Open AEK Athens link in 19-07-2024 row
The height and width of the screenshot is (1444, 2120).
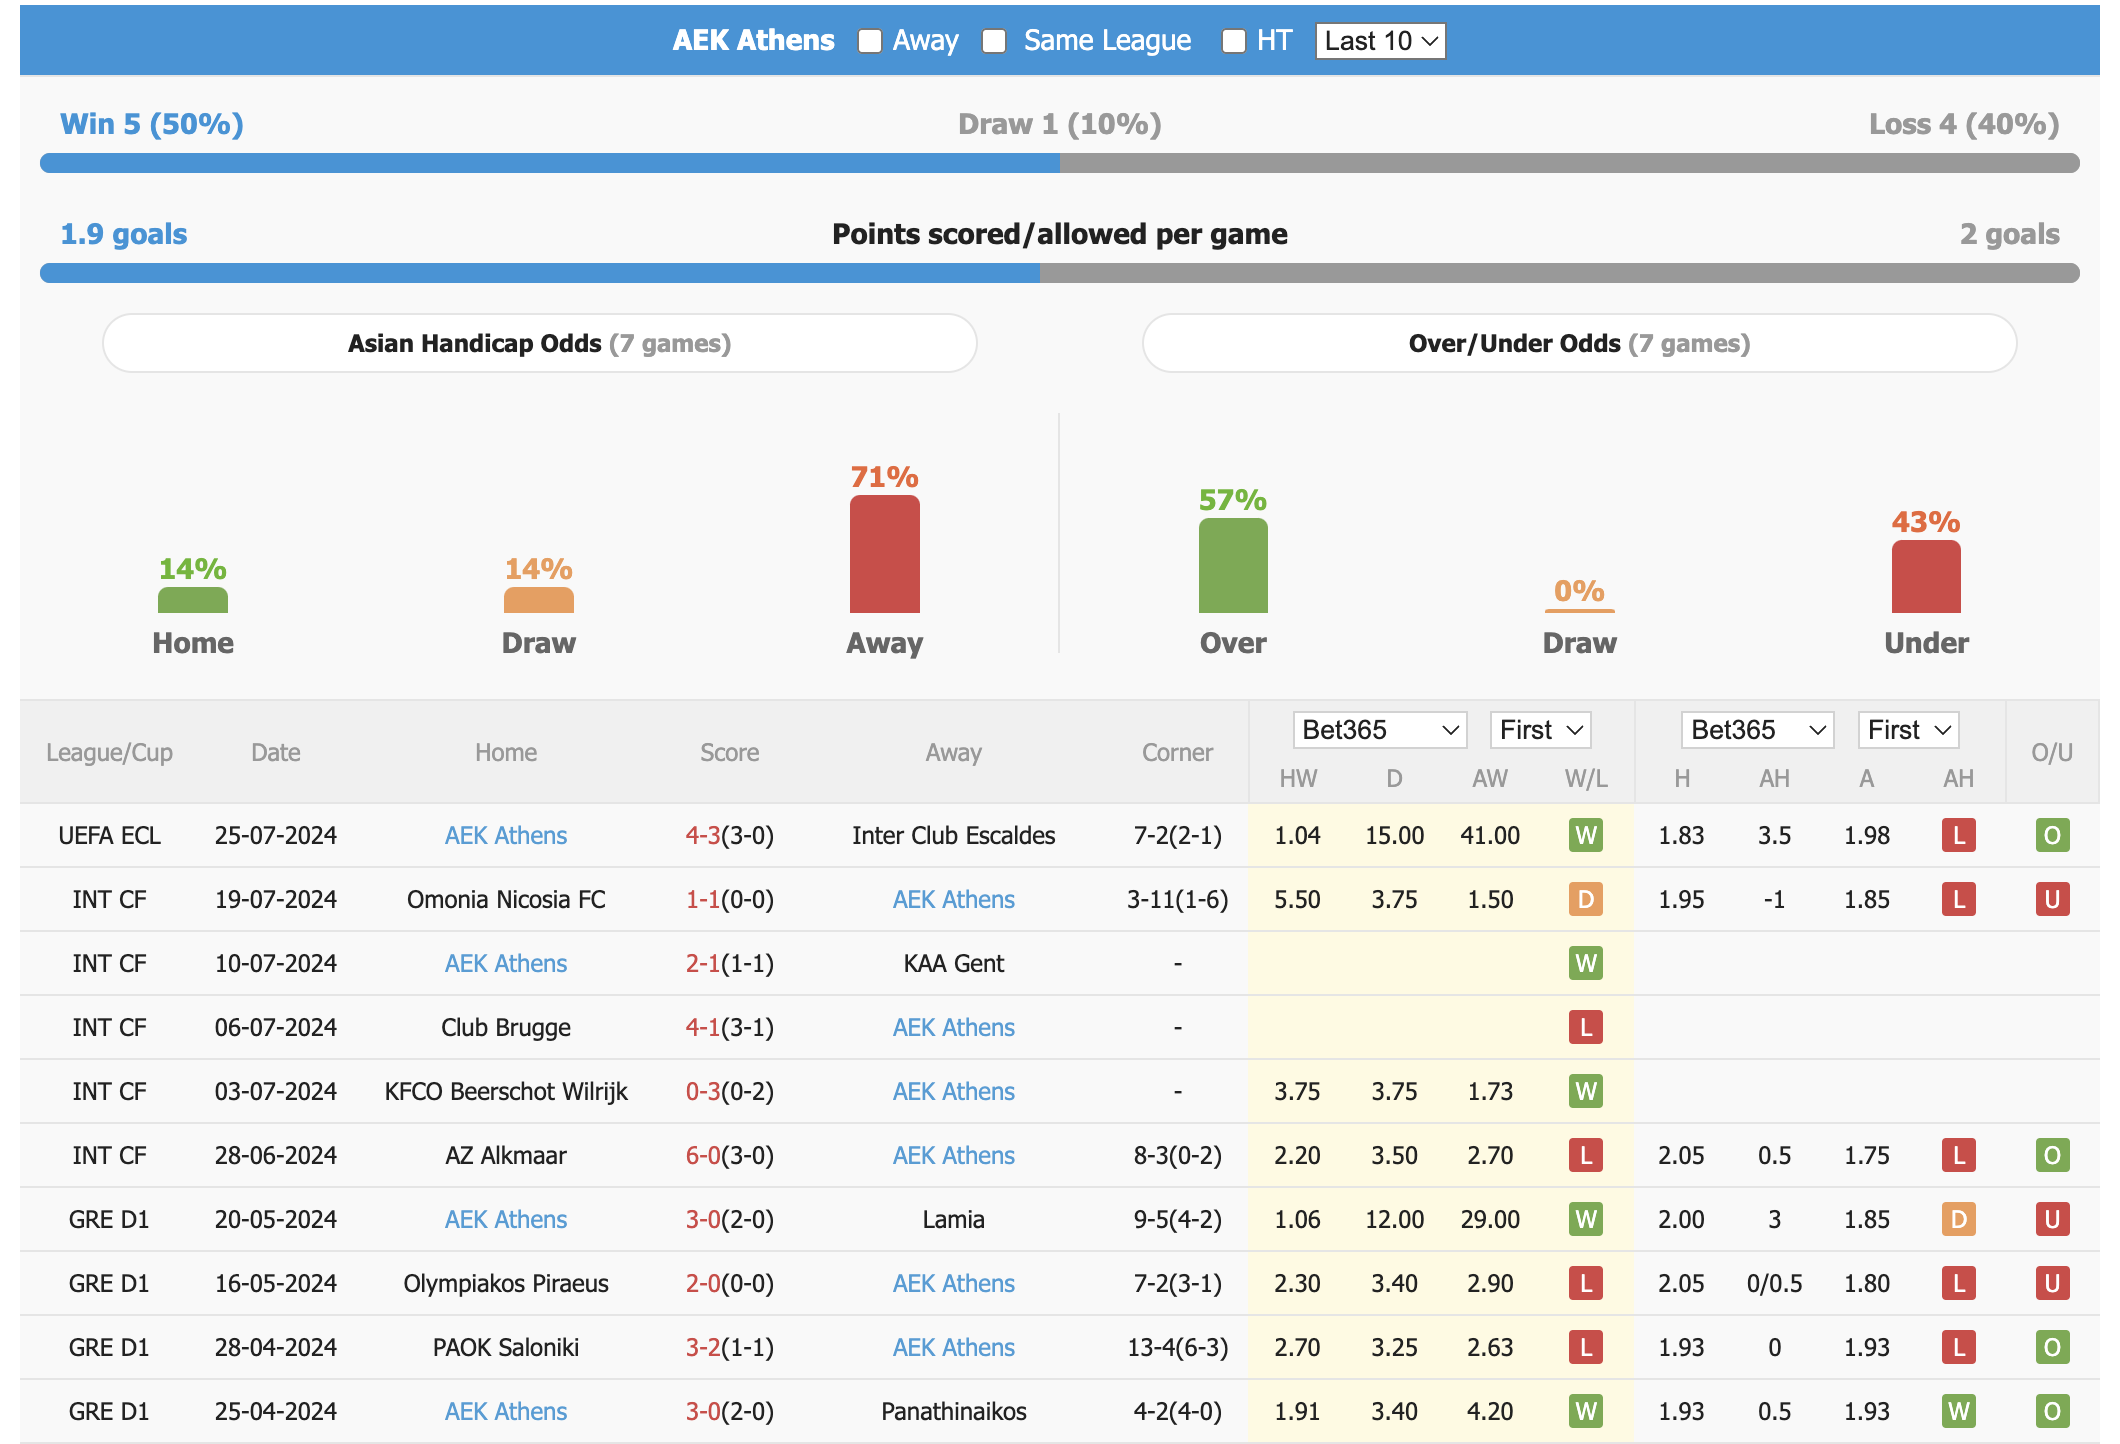954,899
